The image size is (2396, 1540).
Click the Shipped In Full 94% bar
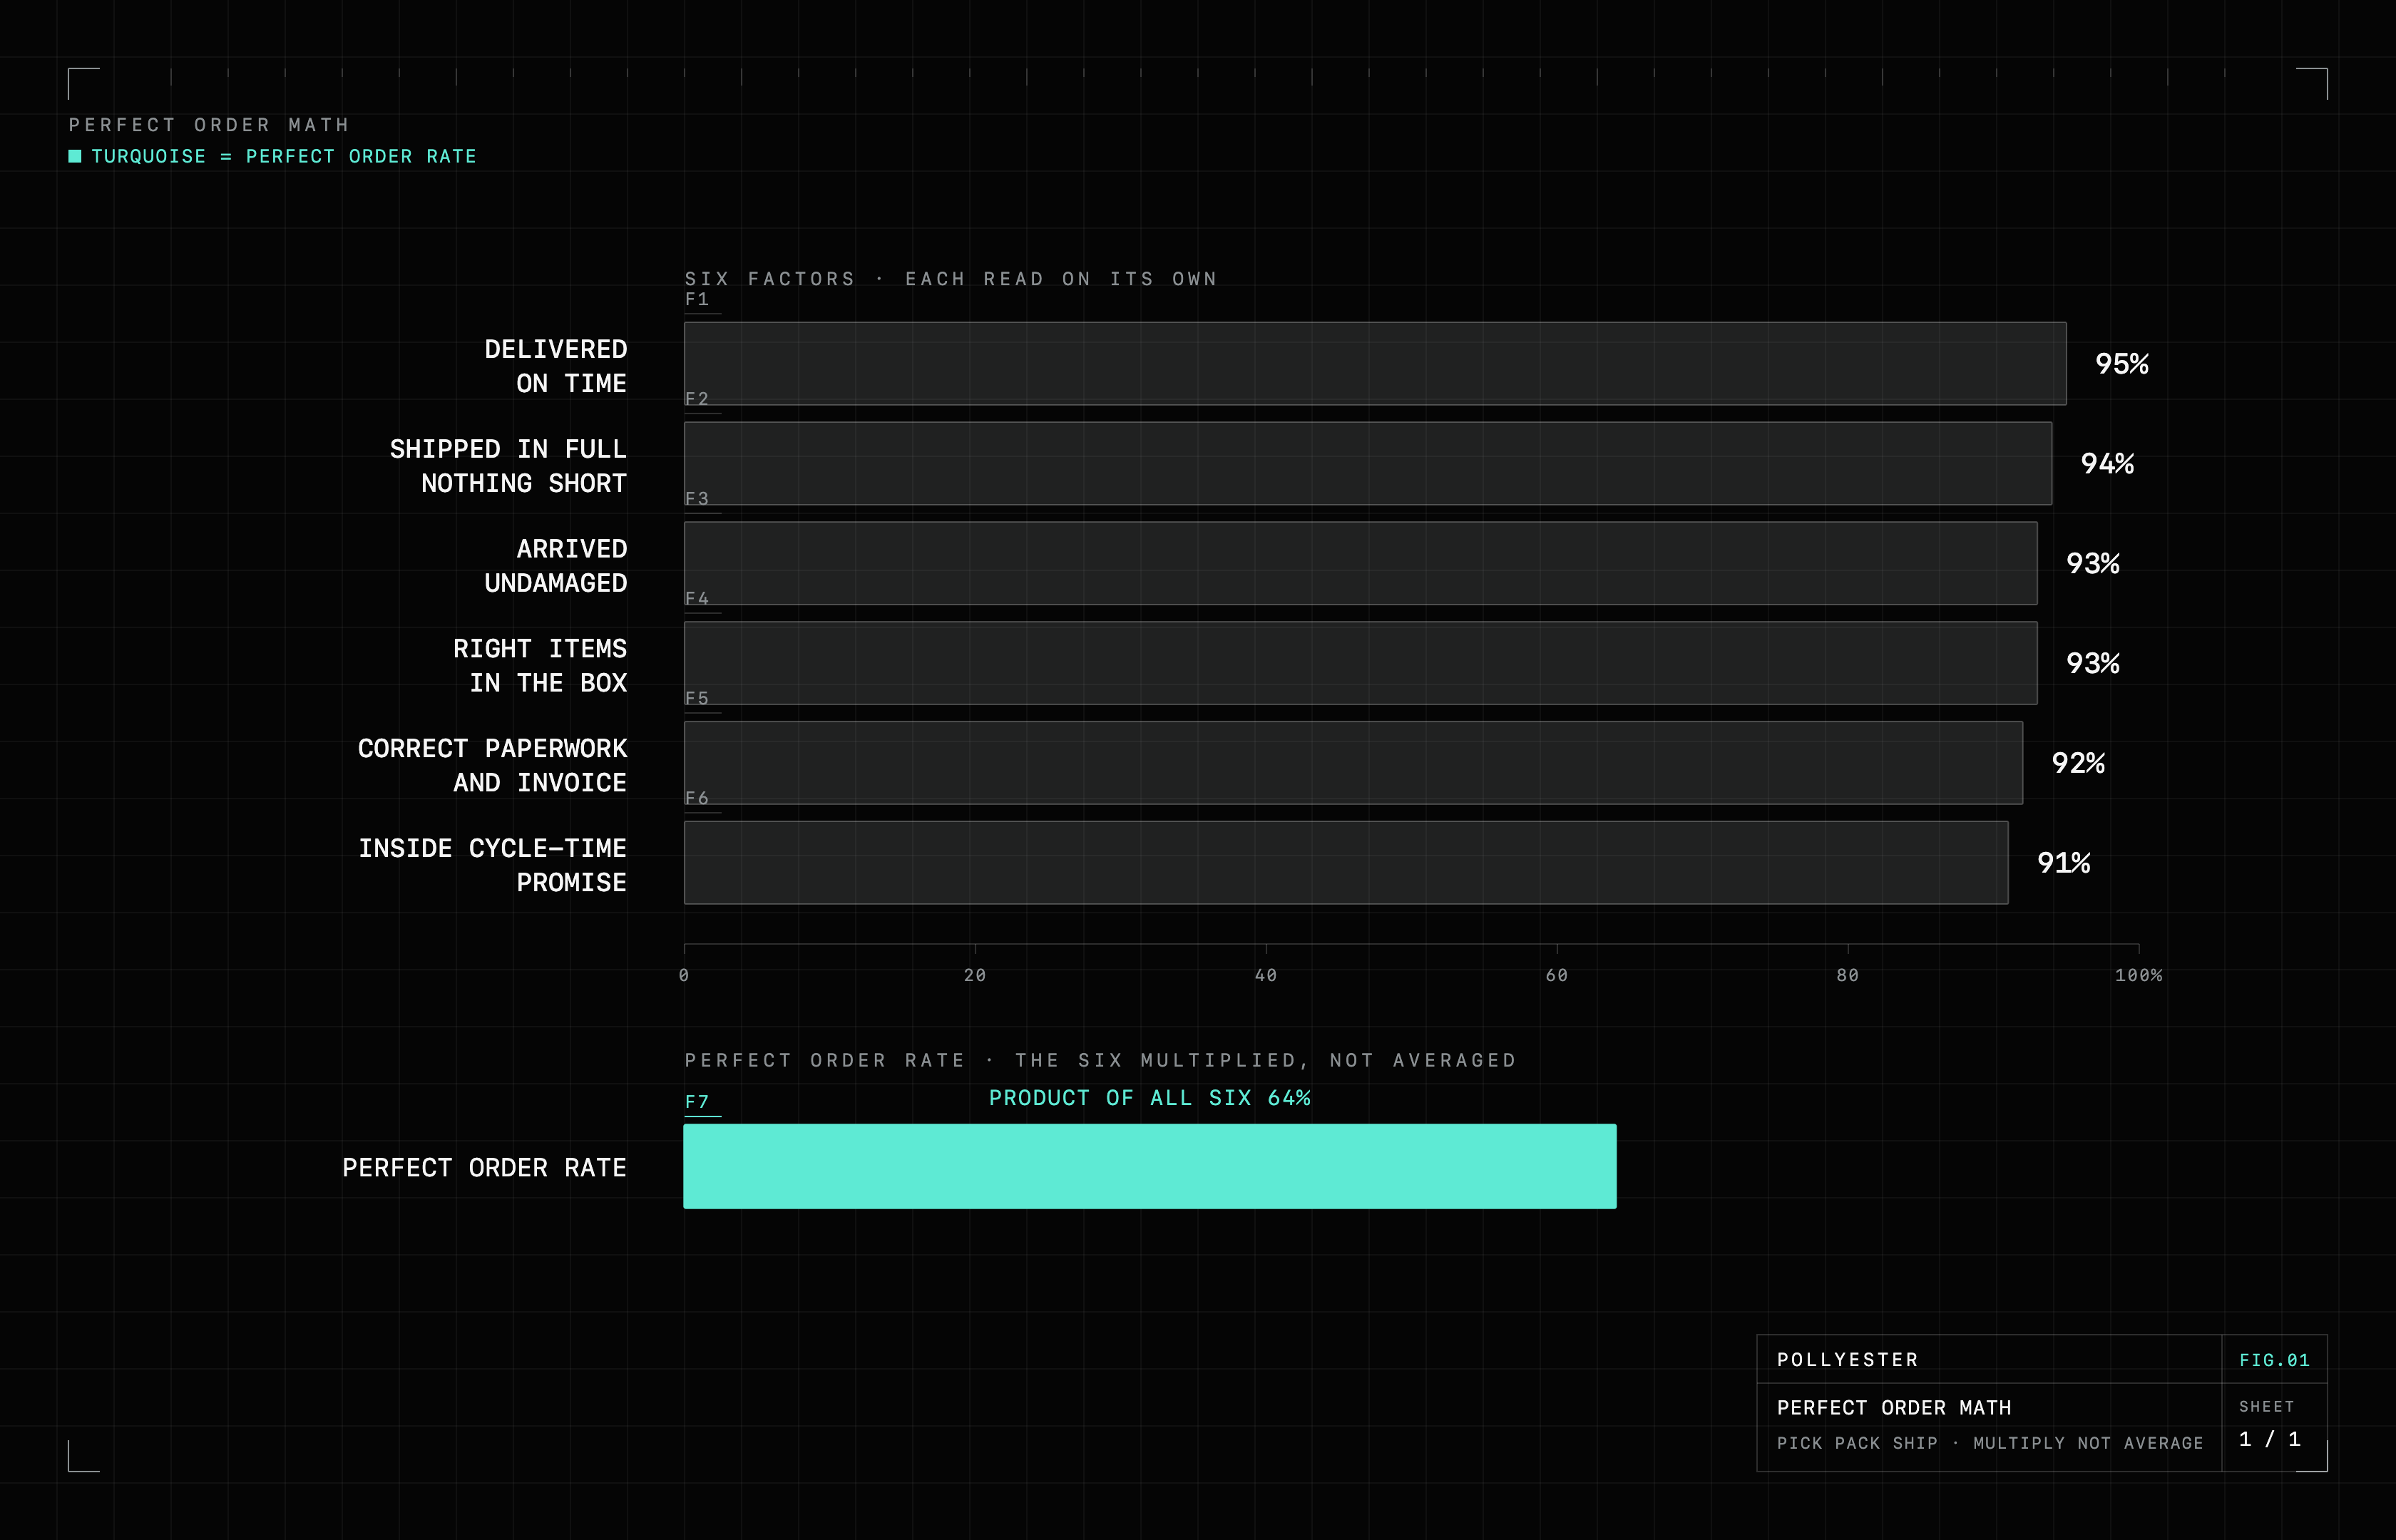click(x=1368, y=463)
